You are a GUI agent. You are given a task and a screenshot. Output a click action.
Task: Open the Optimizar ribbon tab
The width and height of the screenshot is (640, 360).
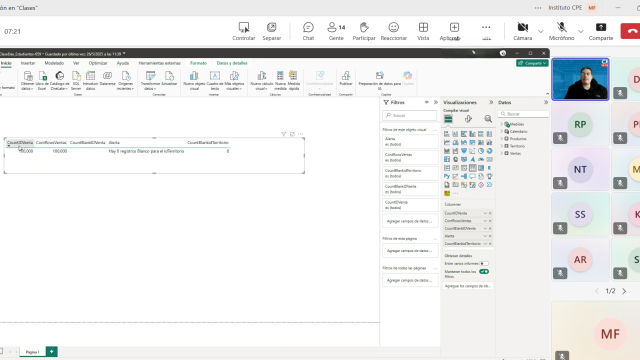(98, 63)
